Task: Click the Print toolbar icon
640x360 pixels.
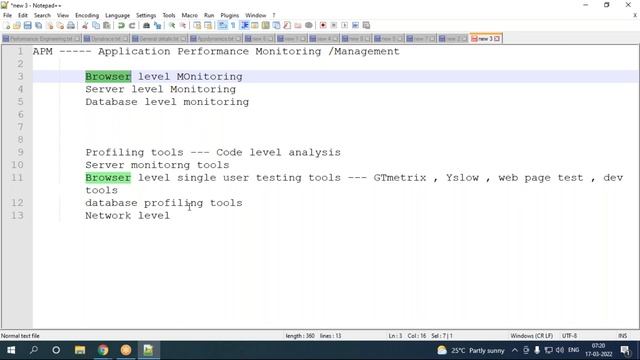Action: point(71,25)
